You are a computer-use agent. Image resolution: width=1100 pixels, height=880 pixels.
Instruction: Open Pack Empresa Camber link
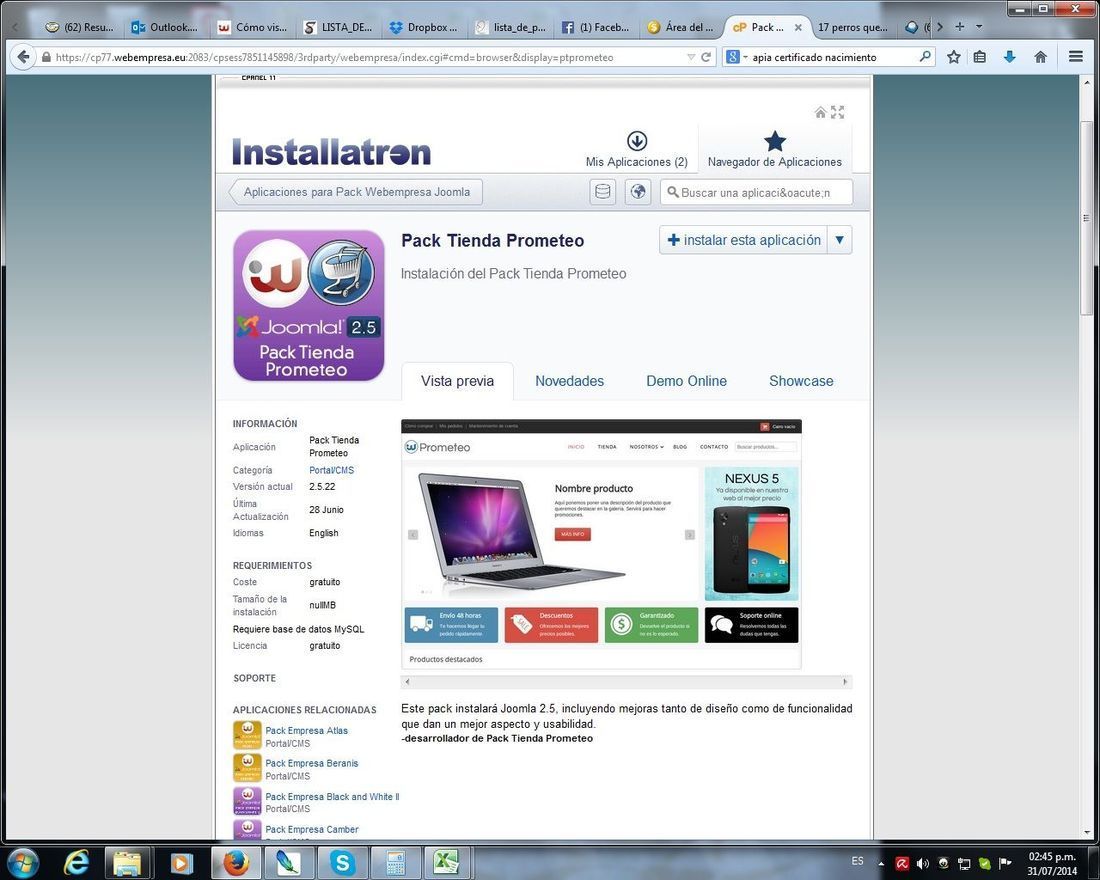pos(311,829)
